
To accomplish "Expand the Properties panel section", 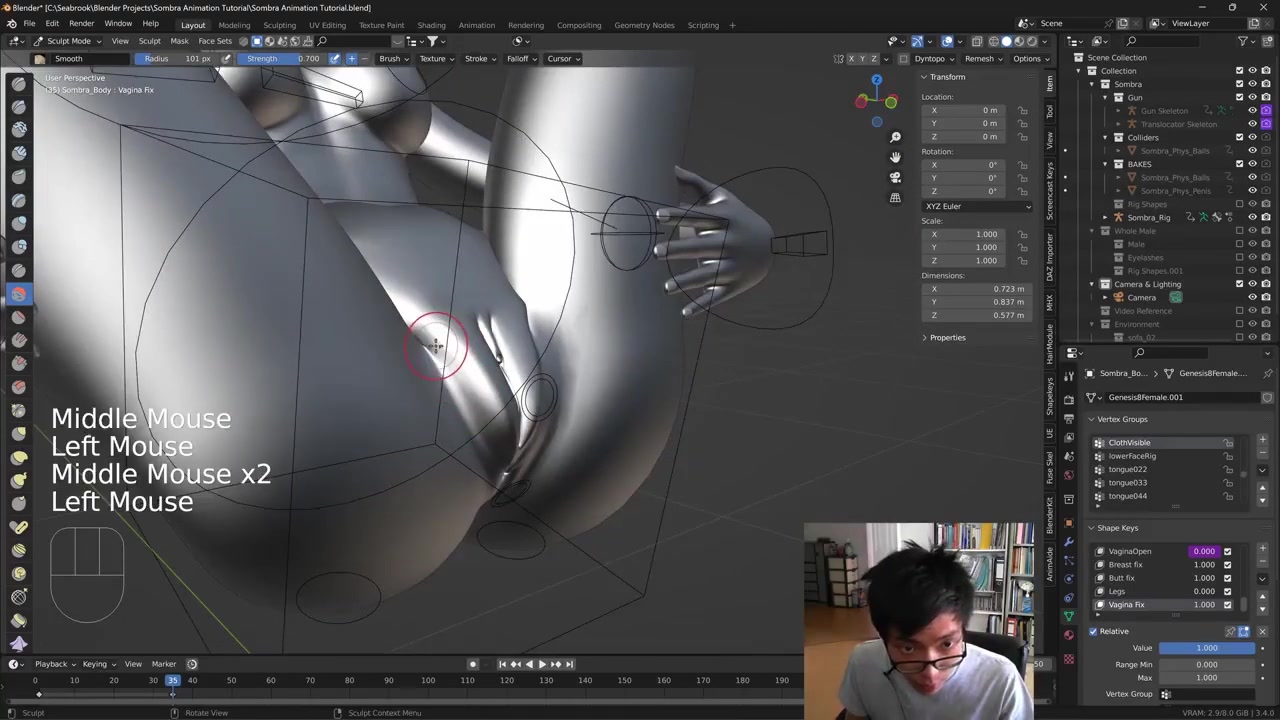I will tap(946, 337).
